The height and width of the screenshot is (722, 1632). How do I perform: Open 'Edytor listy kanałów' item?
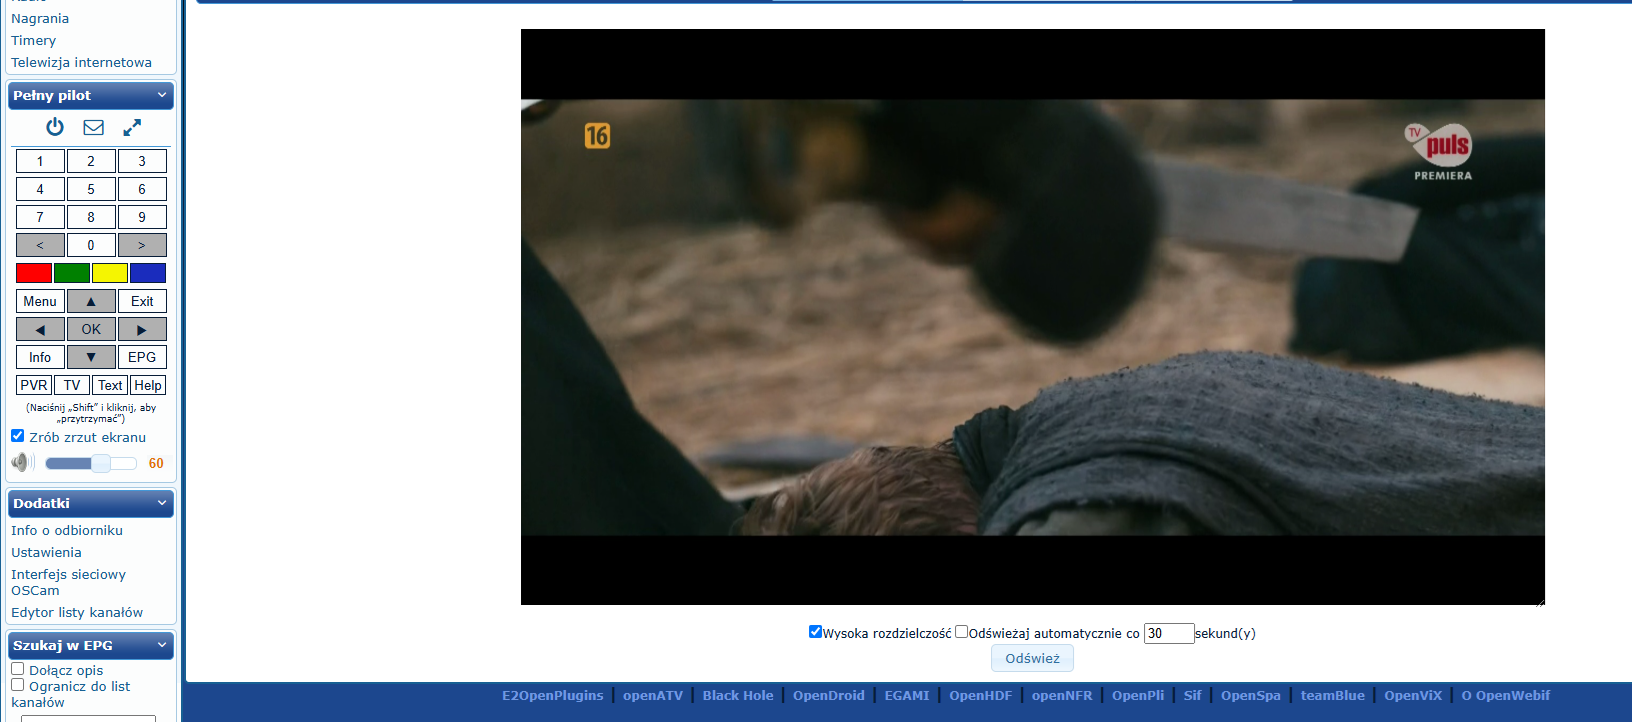77,613
